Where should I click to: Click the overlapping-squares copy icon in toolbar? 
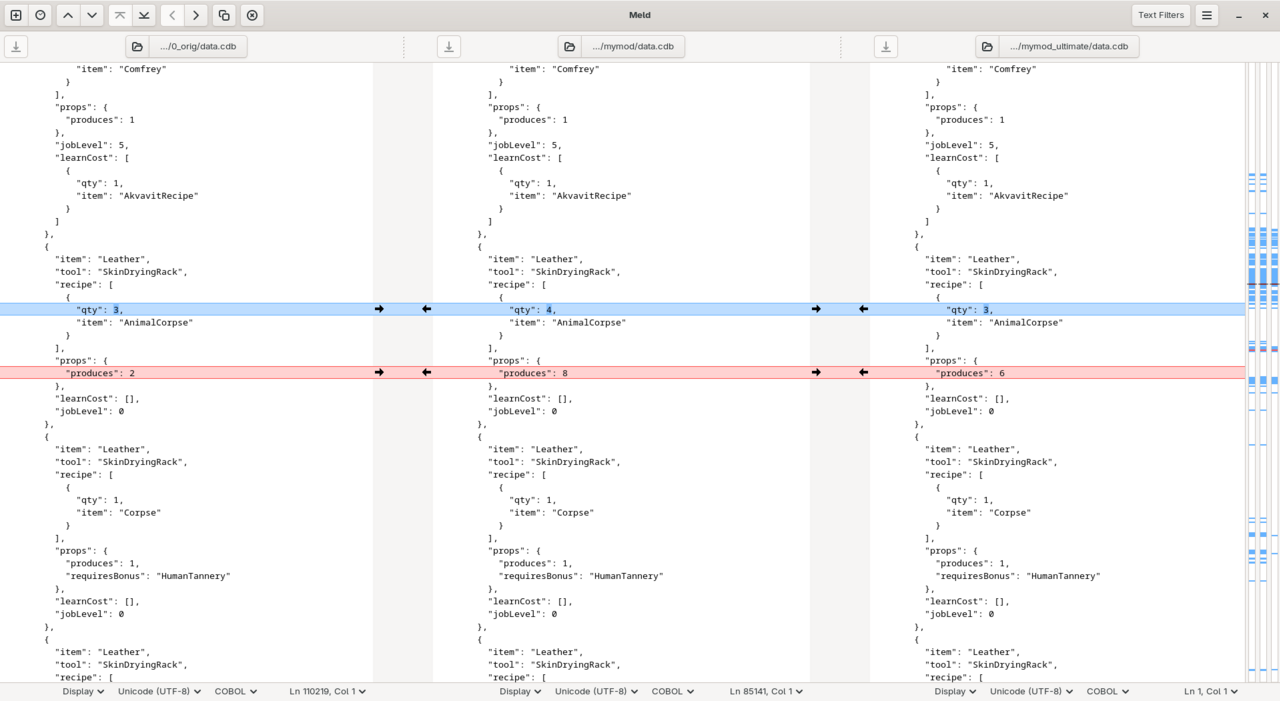click(224, 15)
